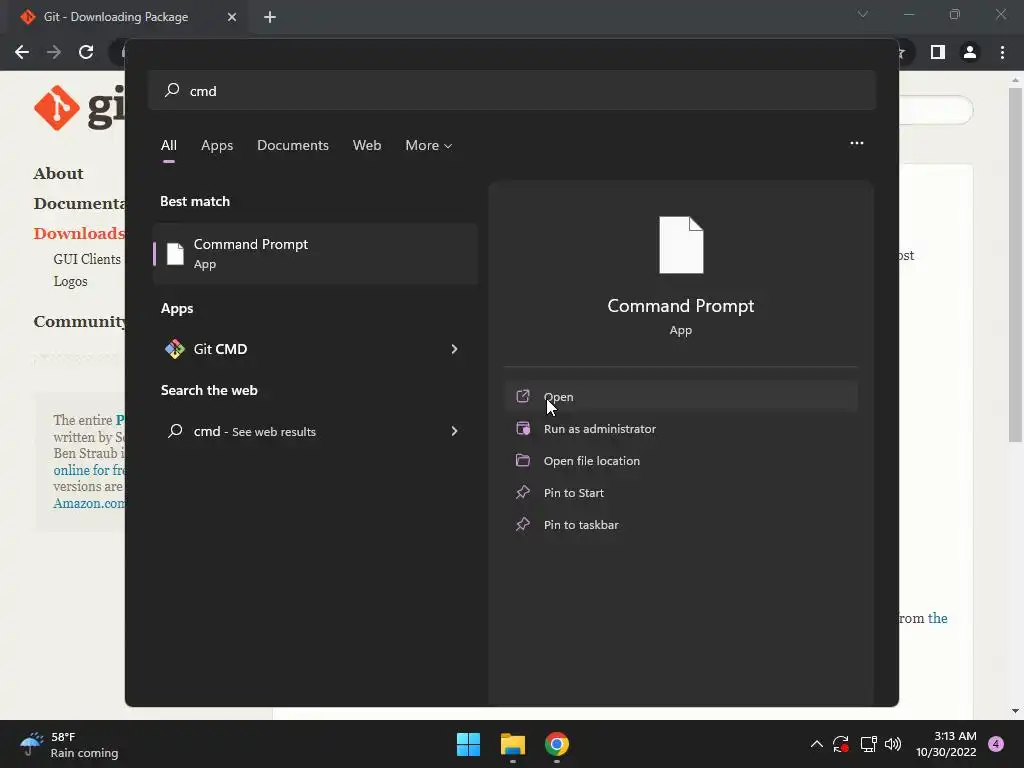This screenshot has width=1024, height=768.
Task: Choose Run as administrator
Action: click(681, 428)
